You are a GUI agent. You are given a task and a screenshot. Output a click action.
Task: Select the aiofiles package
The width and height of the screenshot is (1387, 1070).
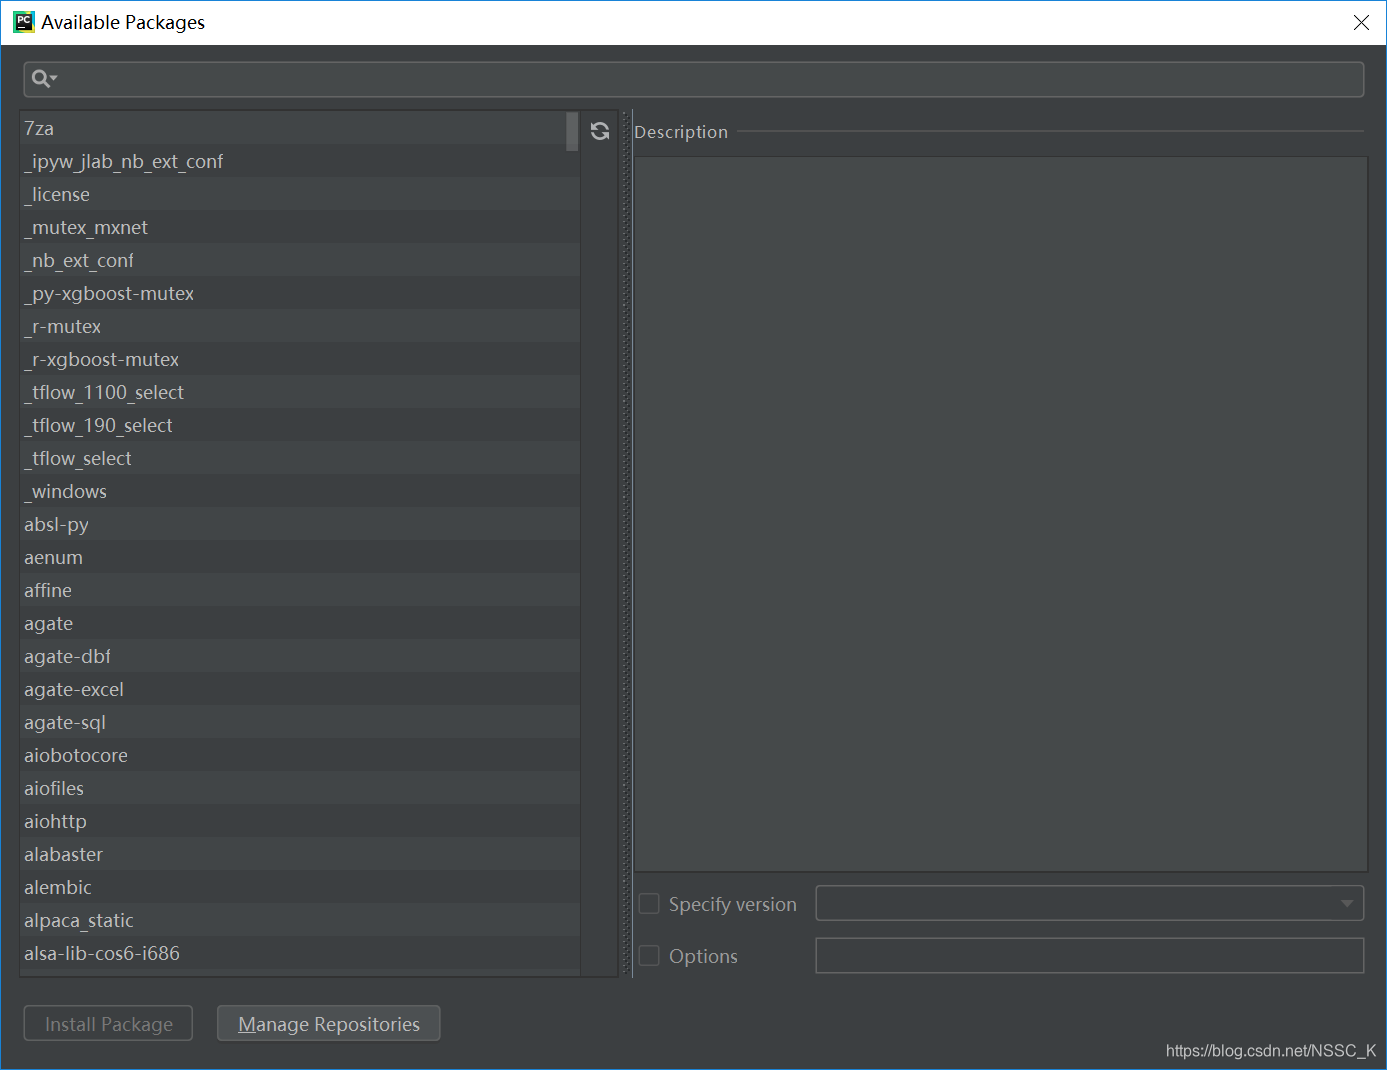pyautogui.click(x=300, y=788)
